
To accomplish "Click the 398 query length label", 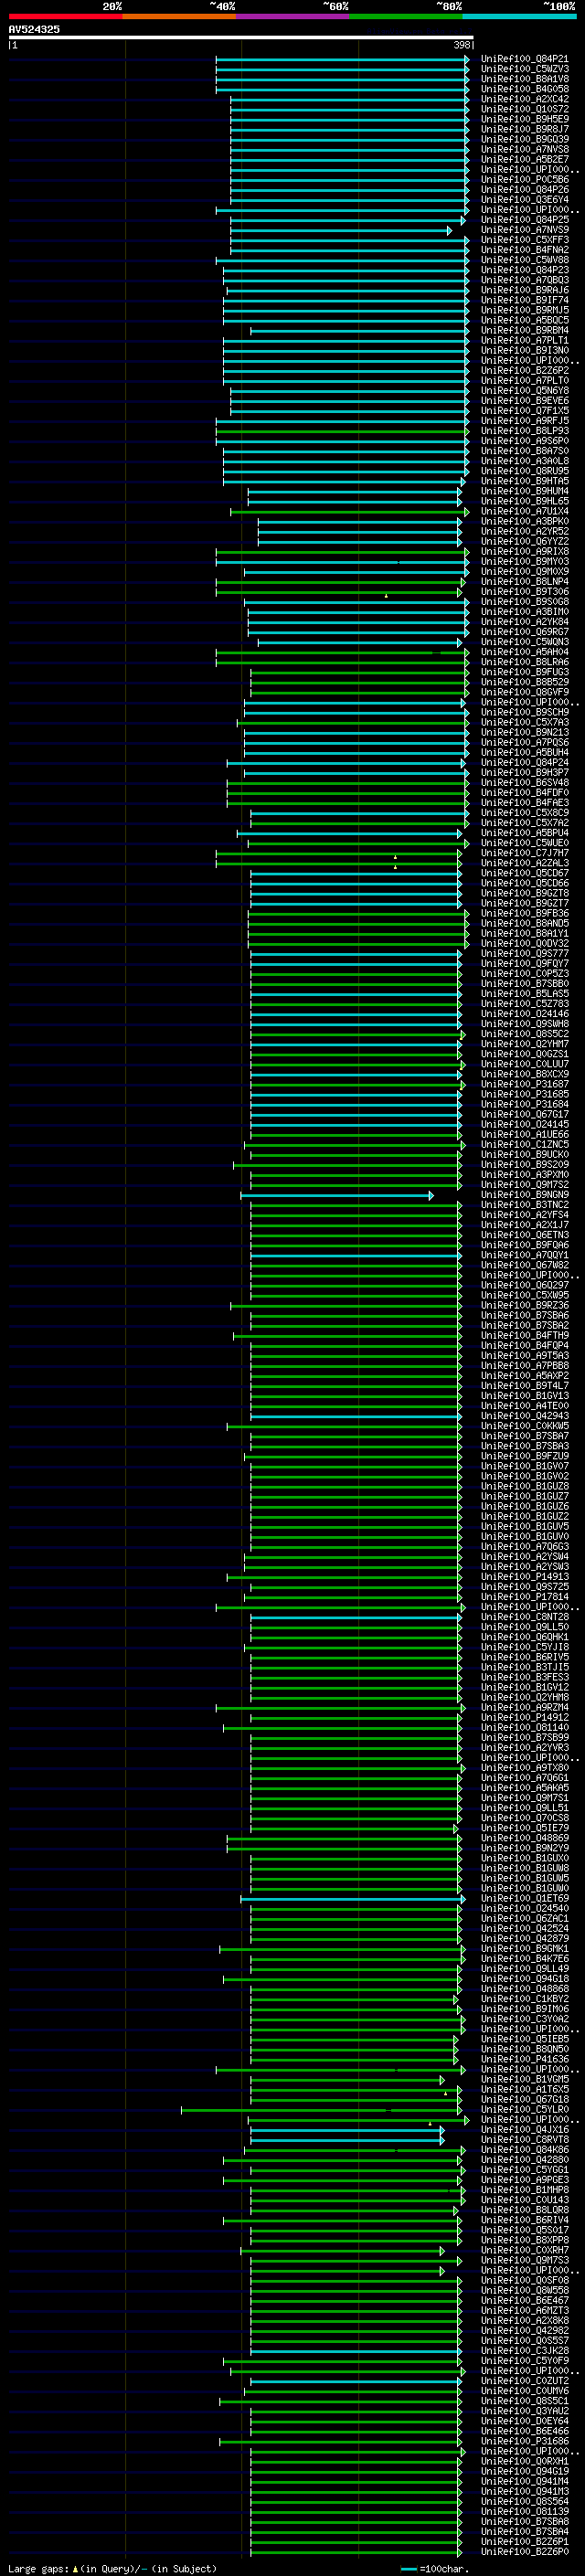I will click(x=462, y=45).
